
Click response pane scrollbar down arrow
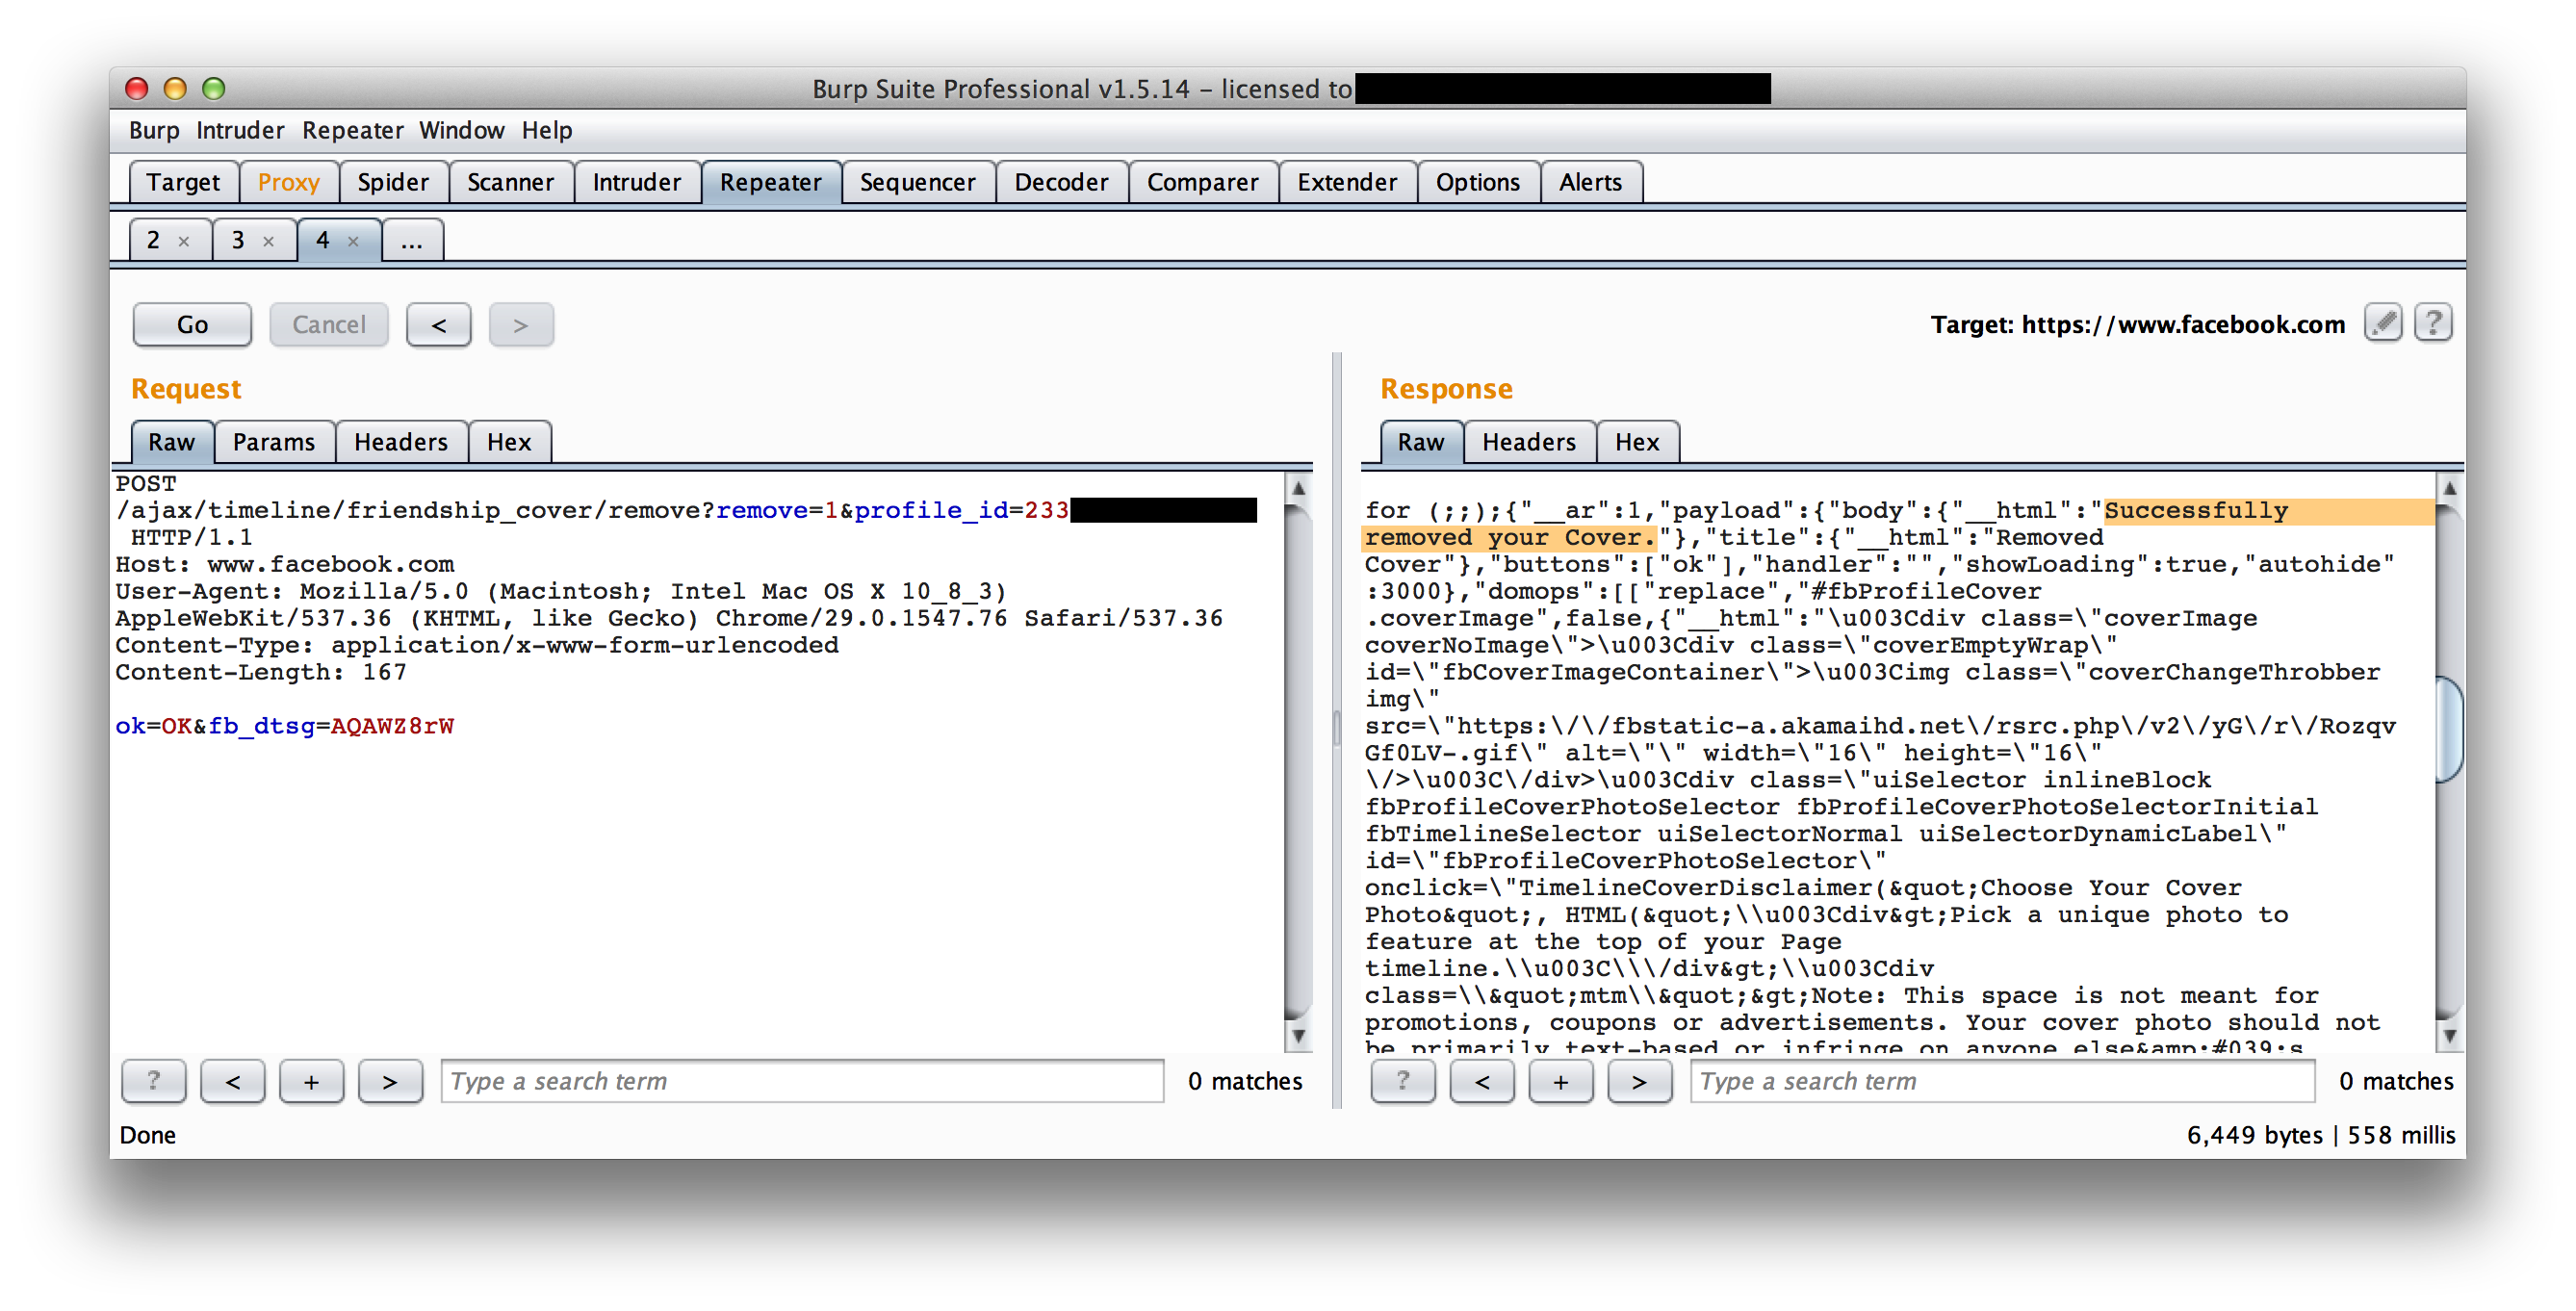2449,1035
